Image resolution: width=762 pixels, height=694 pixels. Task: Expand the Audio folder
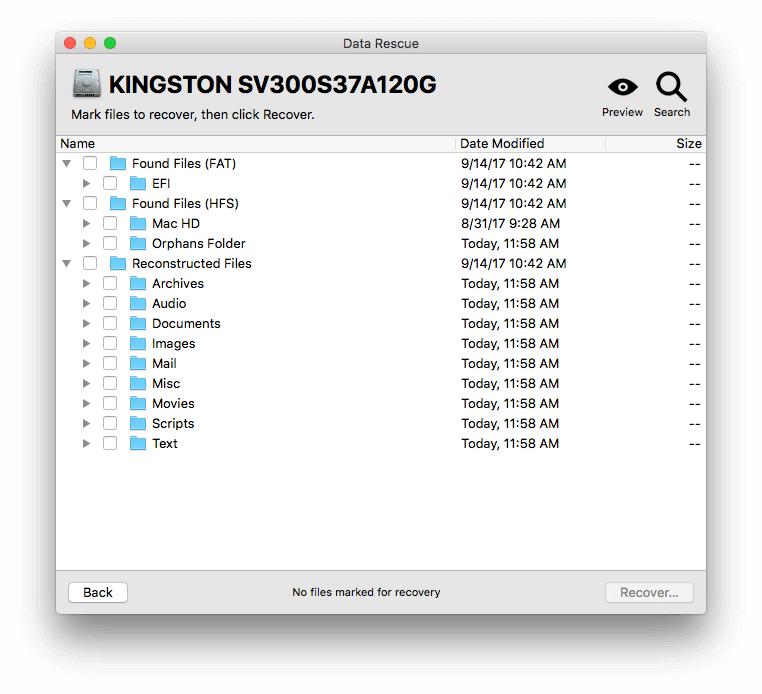pyautogui.click(x=87, y=303)
